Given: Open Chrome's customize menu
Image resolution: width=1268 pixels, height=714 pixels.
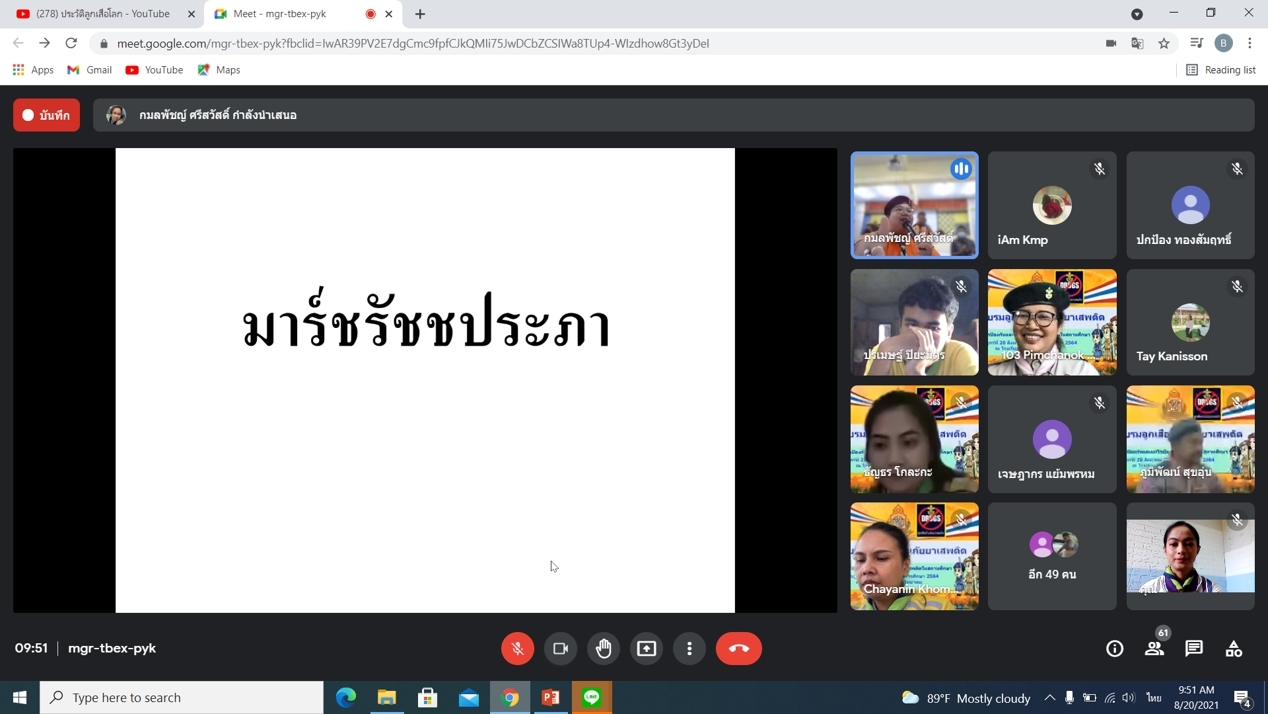Looking at the screenshot, I should click(1250, 43).
